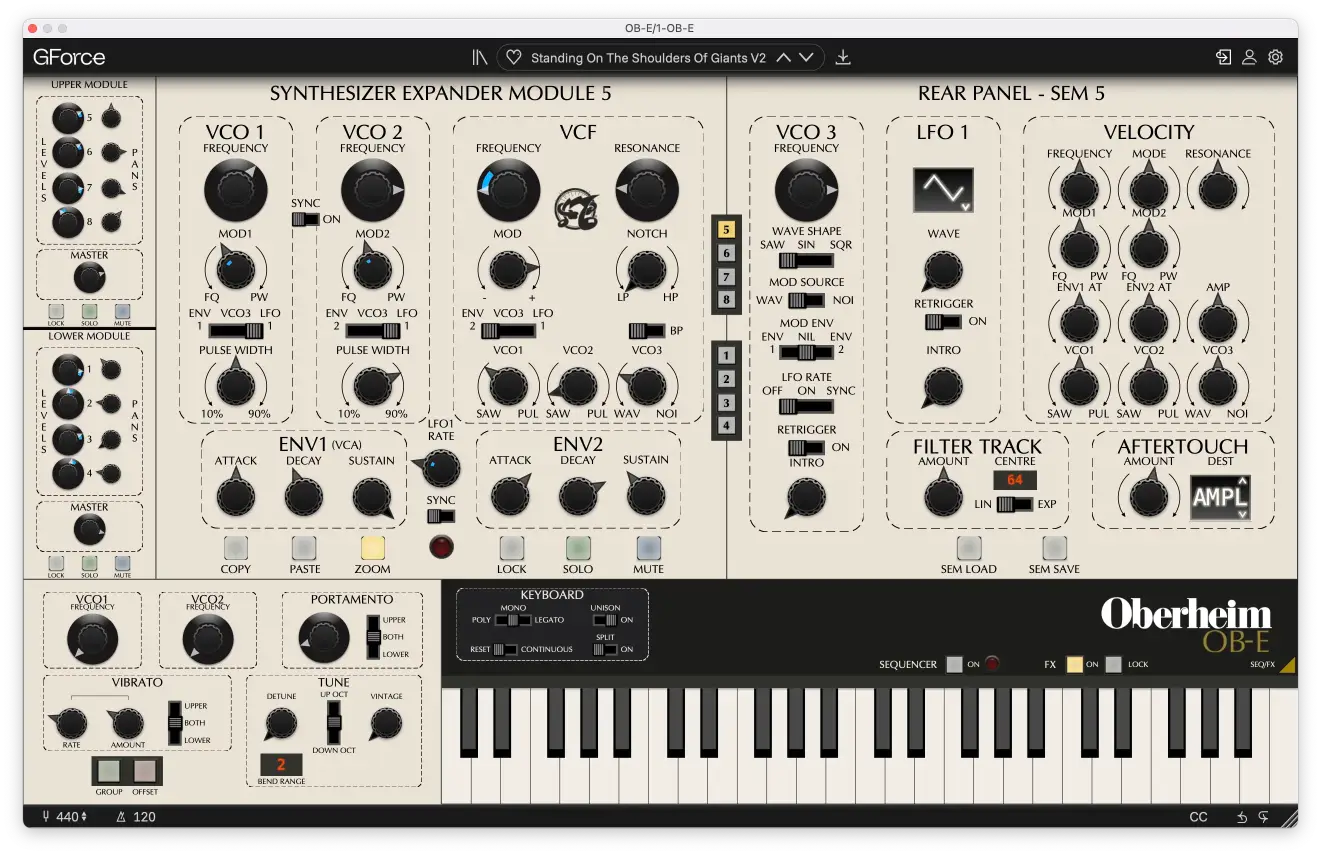
Task: Click the VCF RESONANCE knob
Action: 646,190
